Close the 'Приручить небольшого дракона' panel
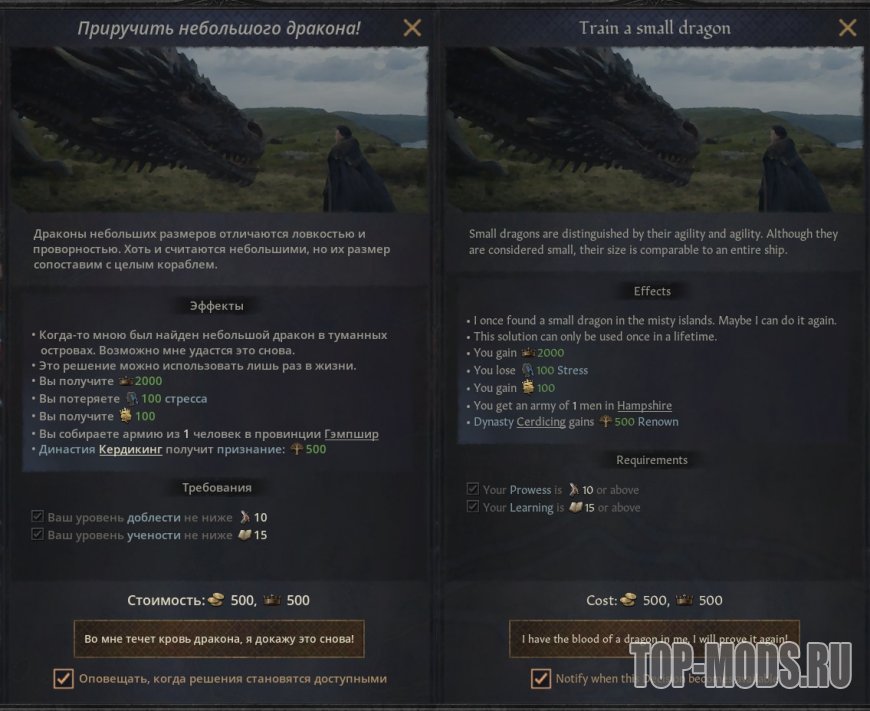870x711 pixels. (x=412, y=27)
